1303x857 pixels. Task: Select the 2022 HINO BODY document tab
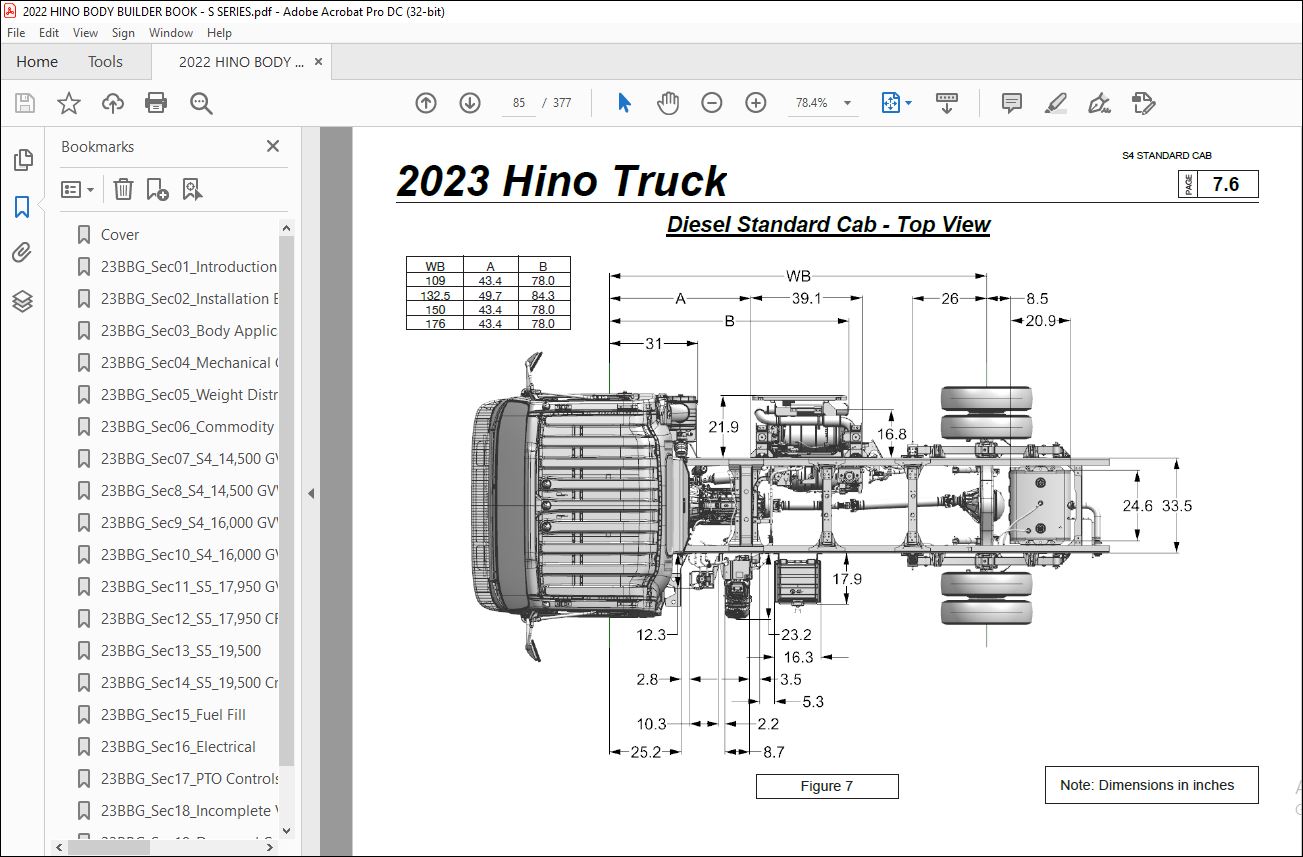coord(242,62)
